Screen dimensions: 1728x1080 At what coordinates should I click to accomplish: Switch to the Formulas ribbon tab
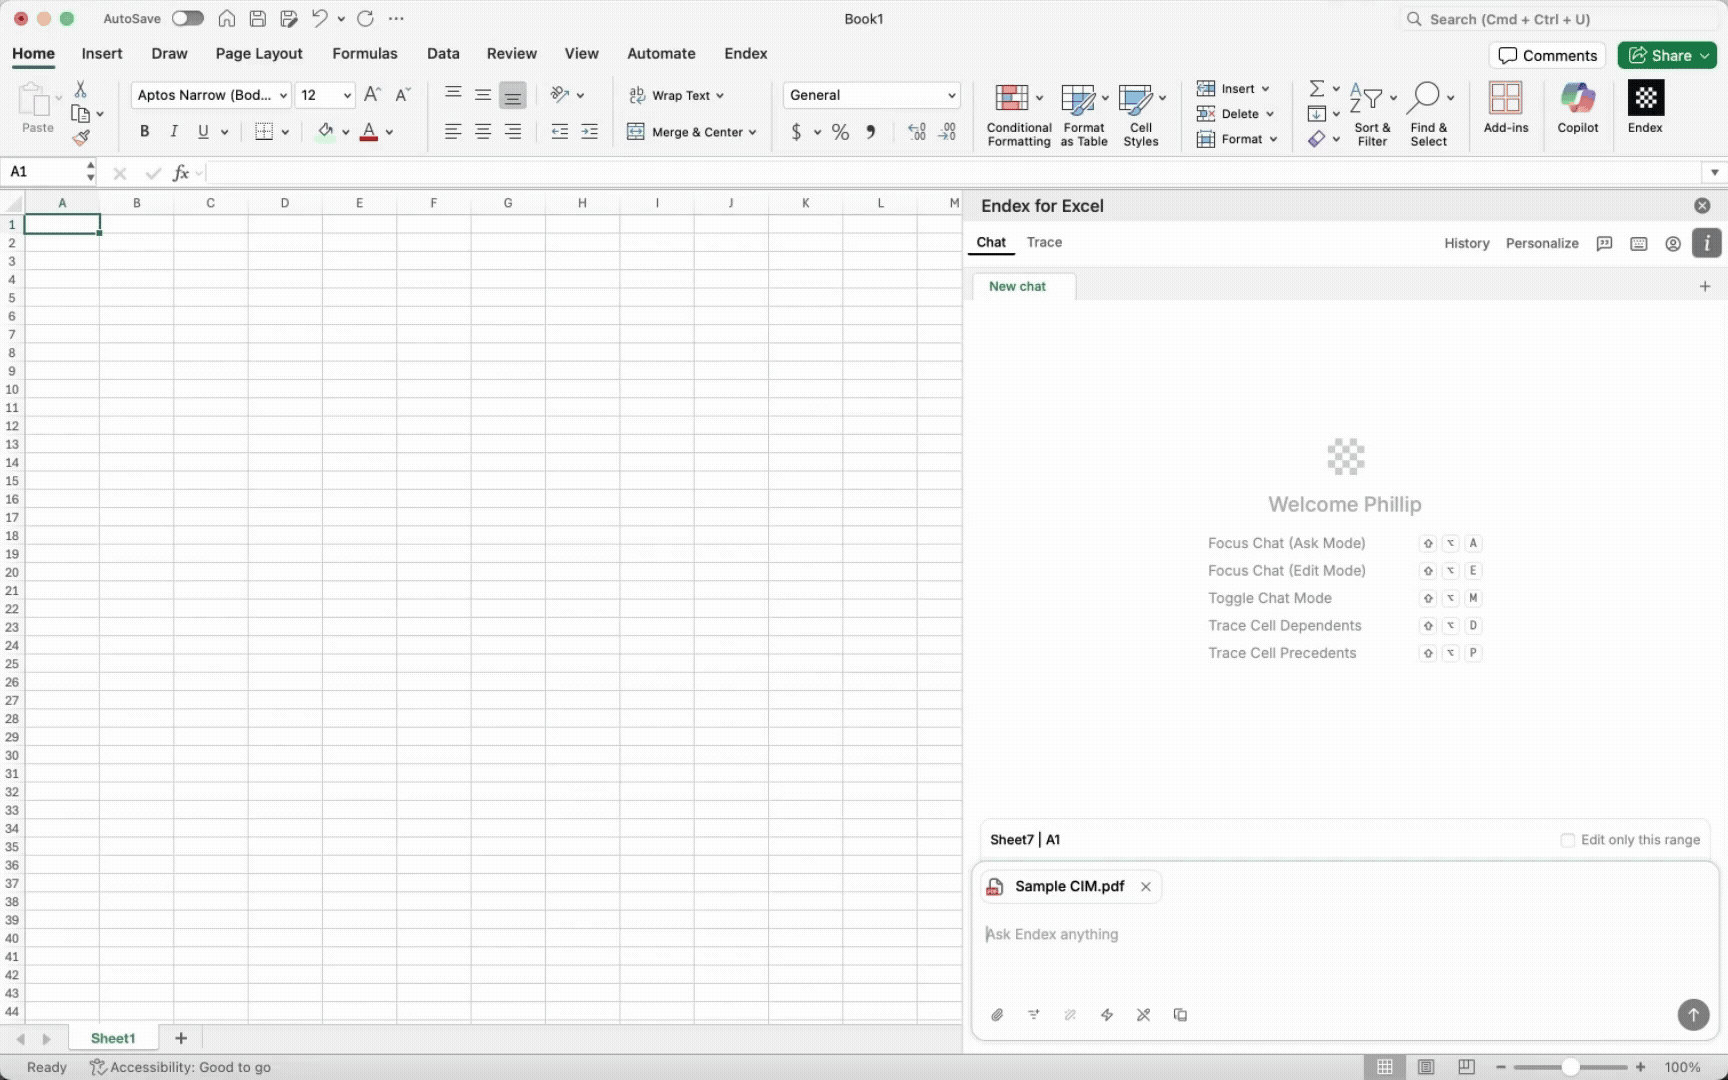click(365, 54)
